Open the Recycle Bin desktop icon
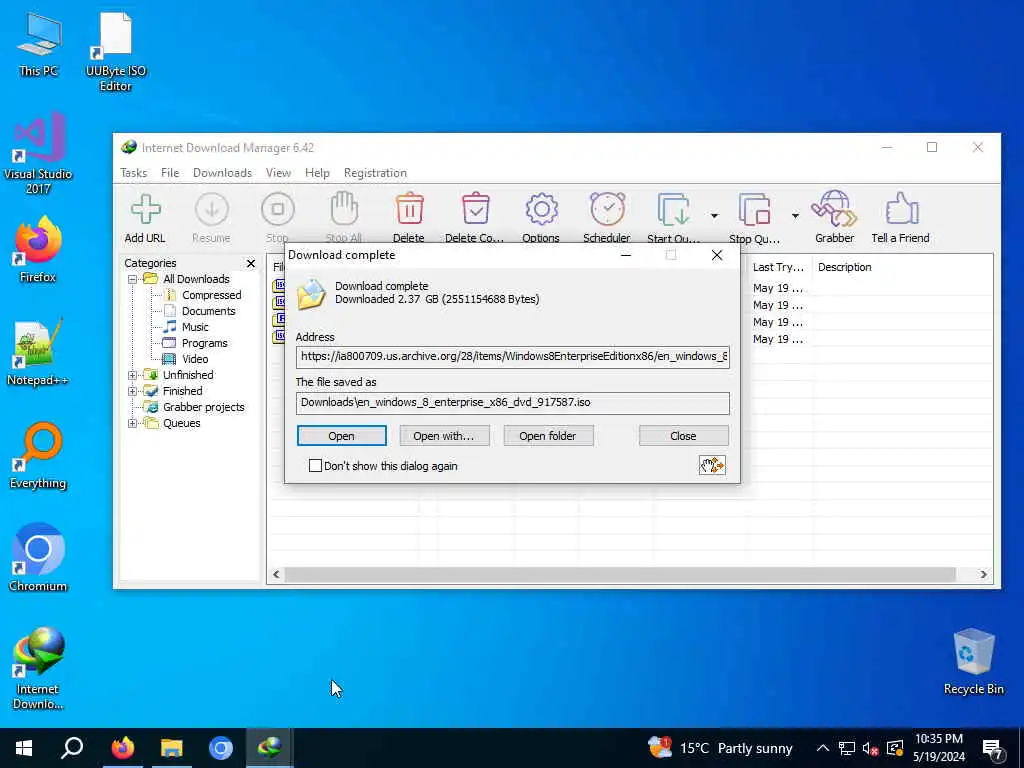Screen dimensions: 1024x768 [974, 662]
